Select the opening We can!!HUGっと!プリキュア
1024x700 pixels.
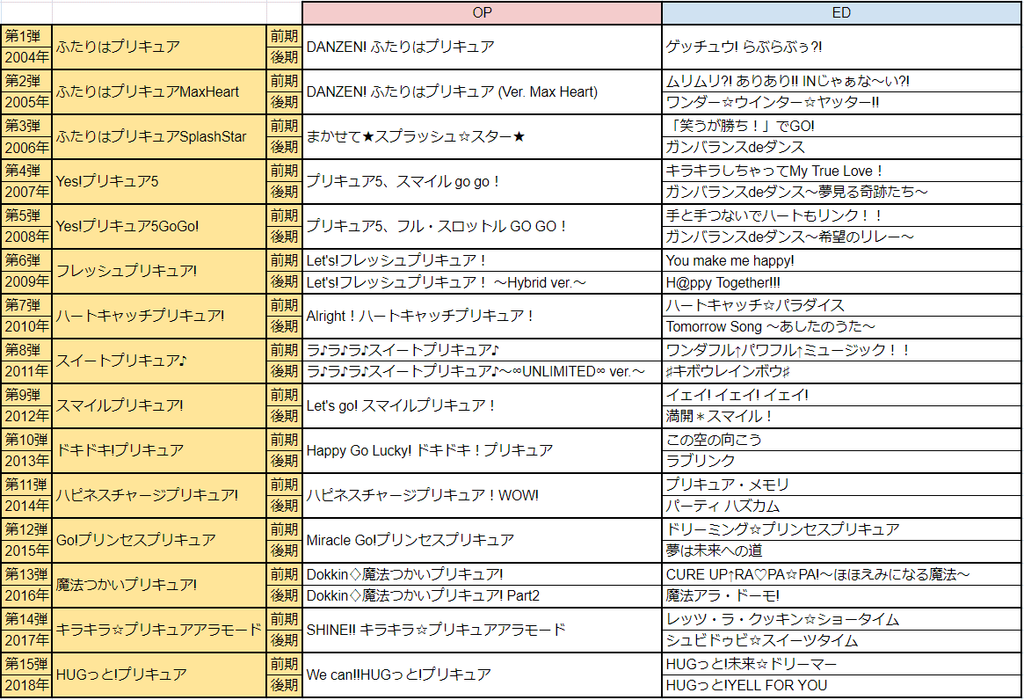(482, 675)
